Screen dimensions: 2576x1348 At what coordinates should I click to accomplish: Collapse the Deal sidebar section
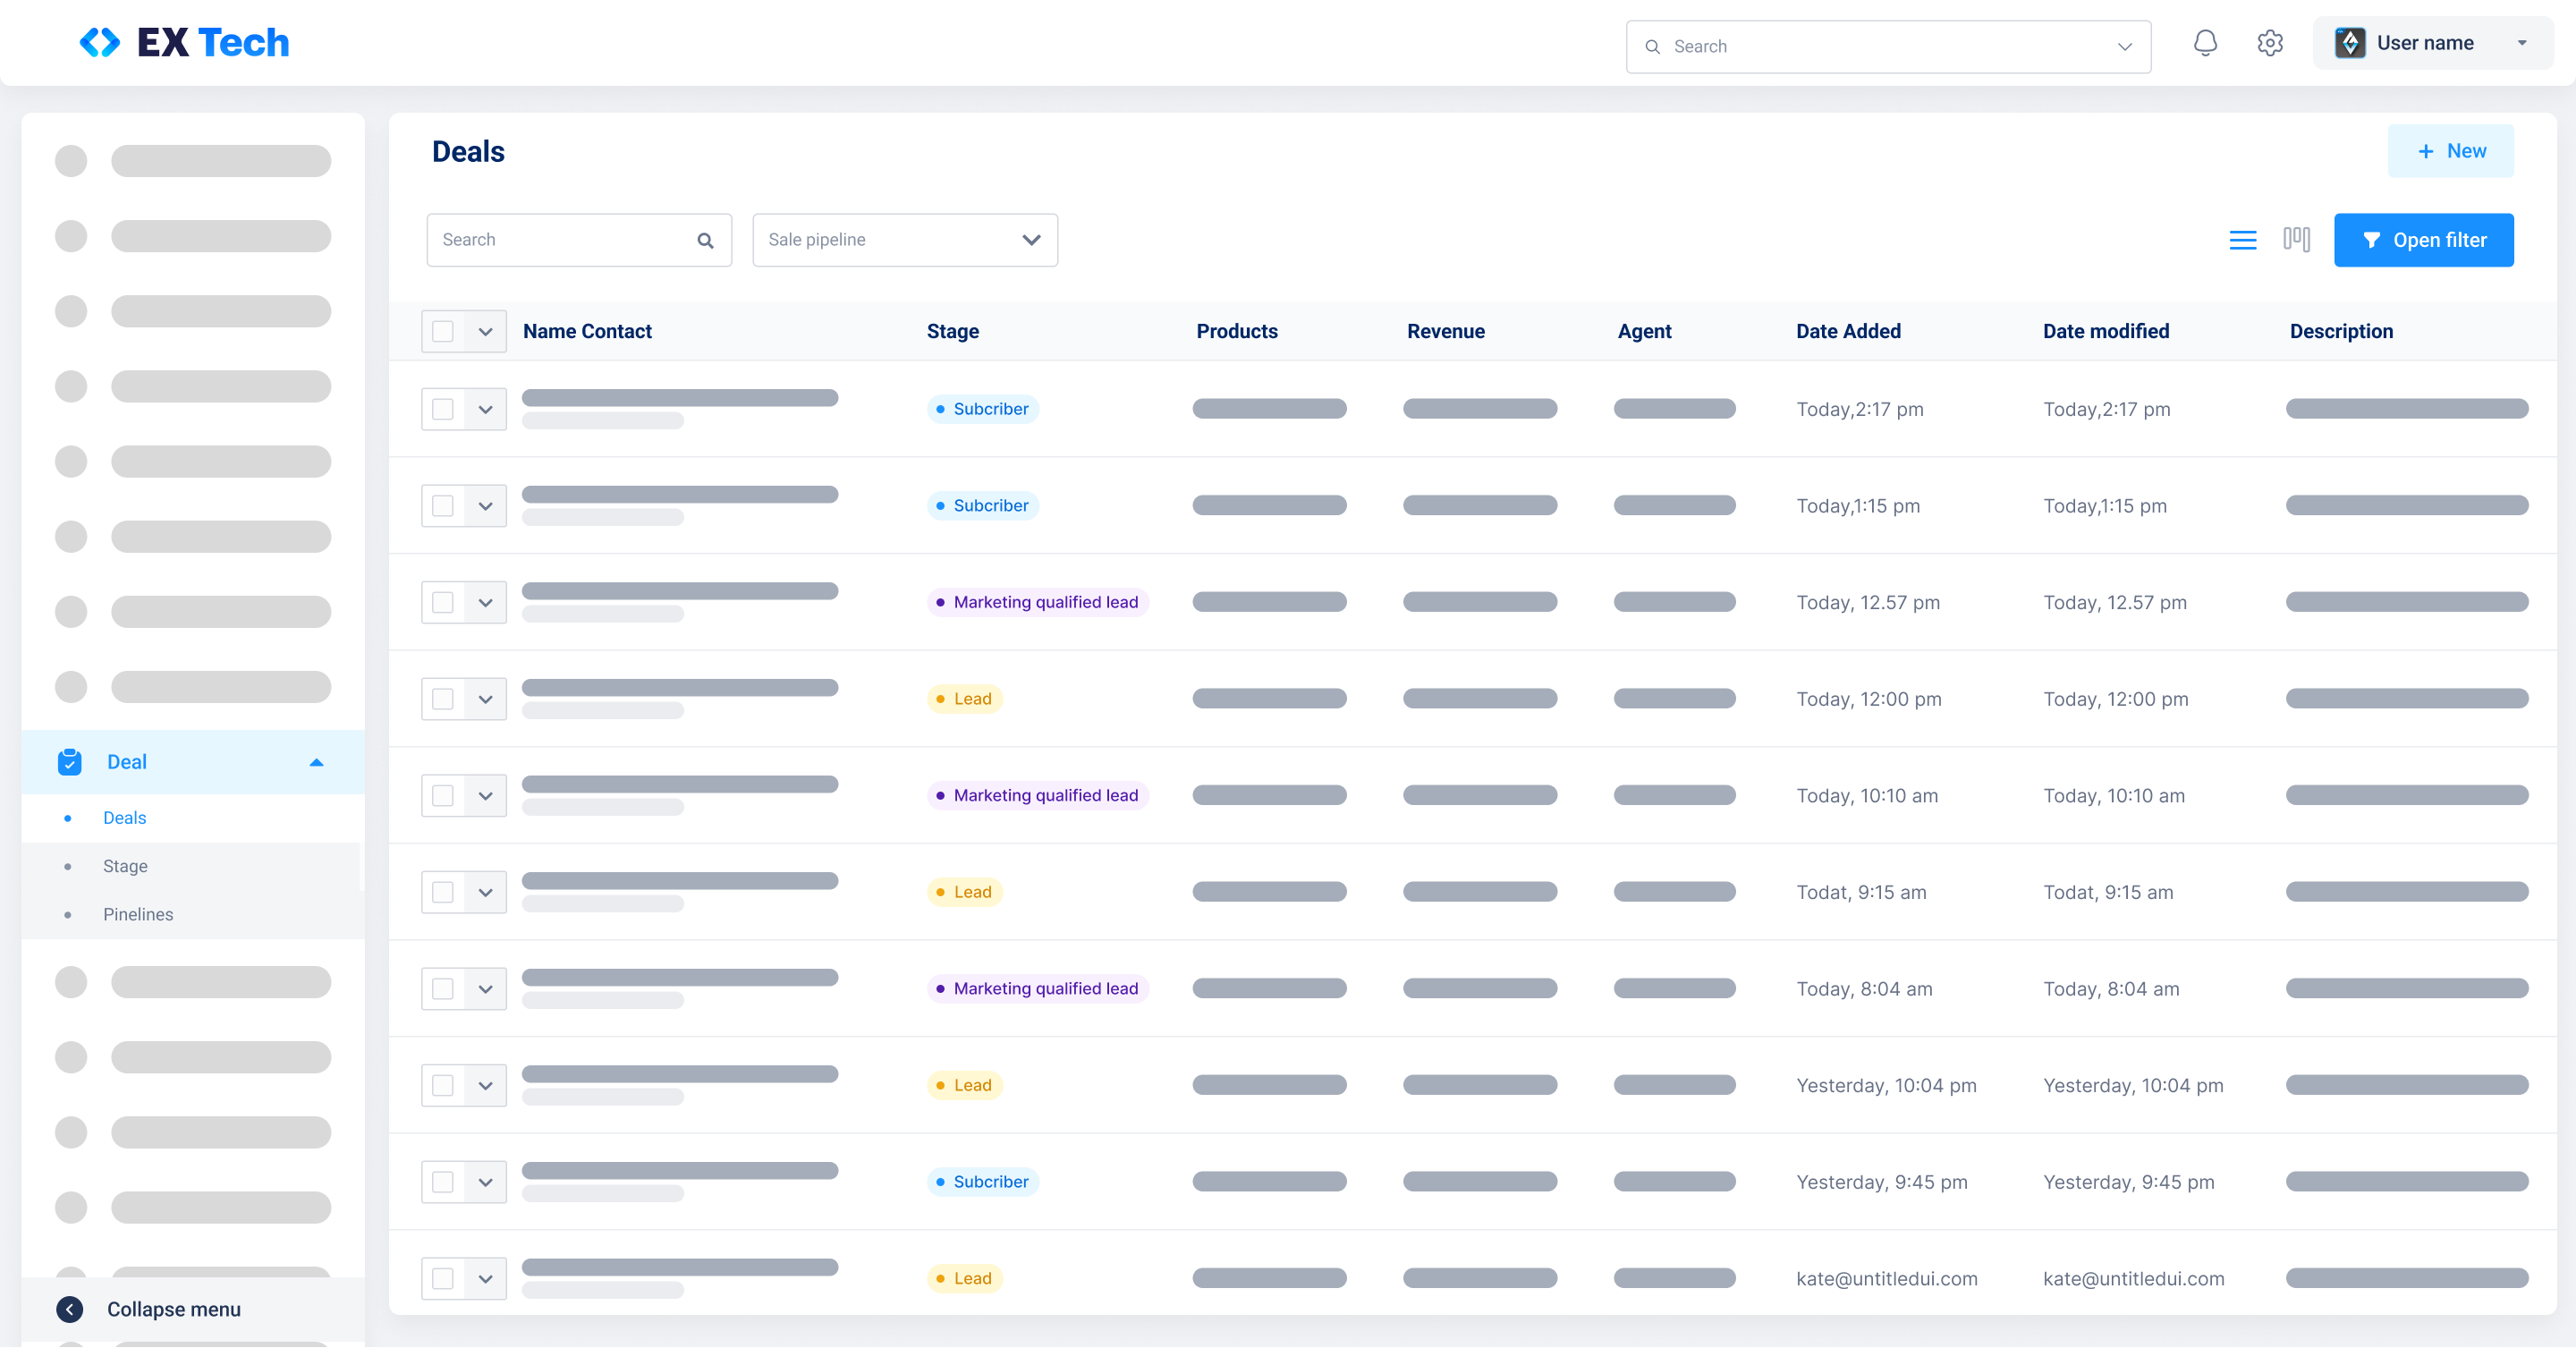tap(316, 762)
